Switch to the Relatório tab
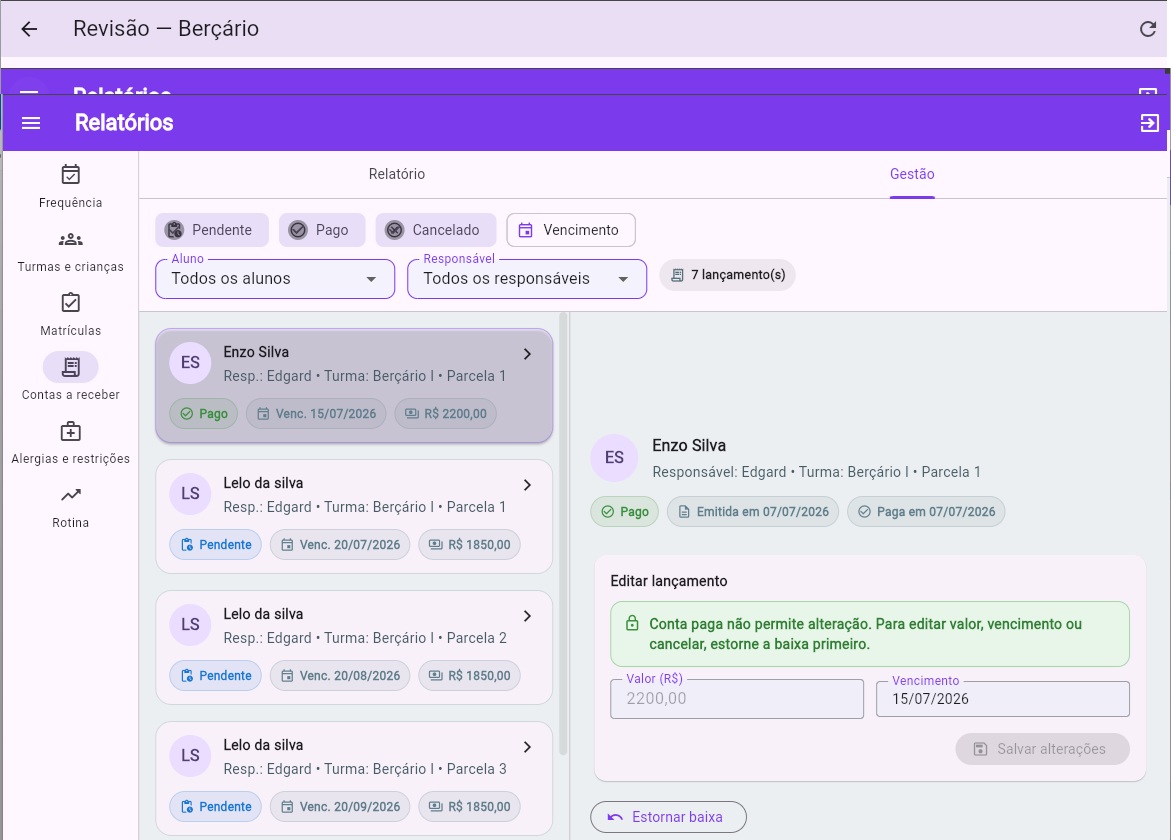 click(397, 175)
